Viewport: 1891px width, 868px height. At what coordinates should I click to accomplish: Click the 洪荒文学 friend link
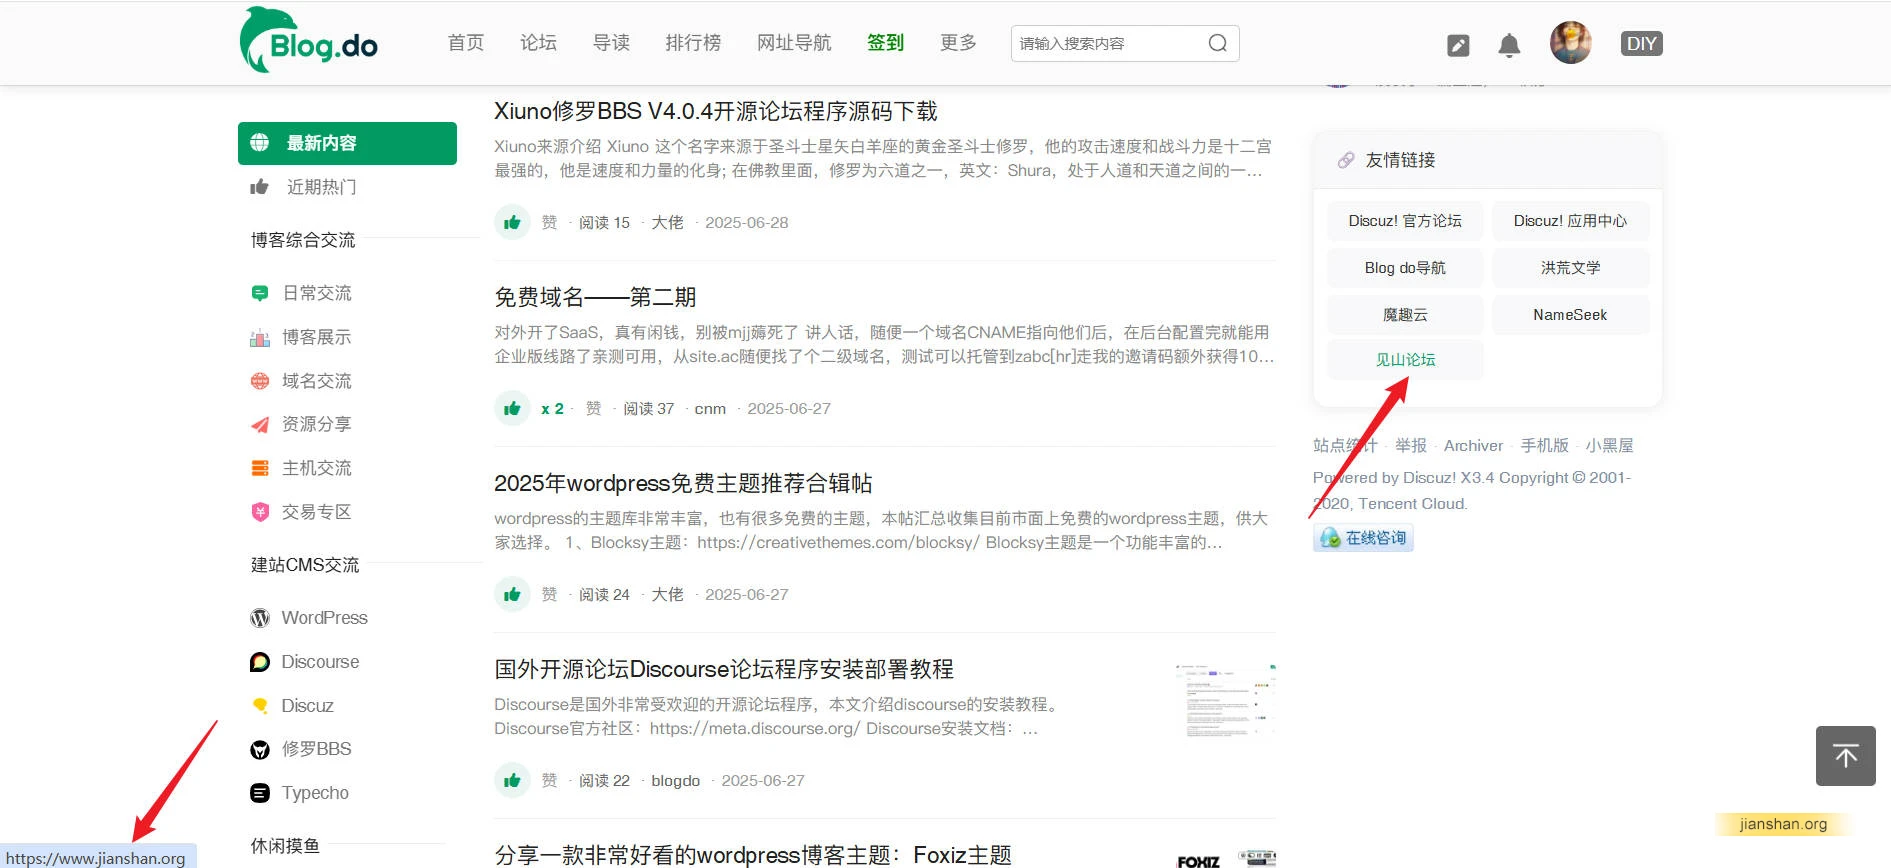point(1570,268)
